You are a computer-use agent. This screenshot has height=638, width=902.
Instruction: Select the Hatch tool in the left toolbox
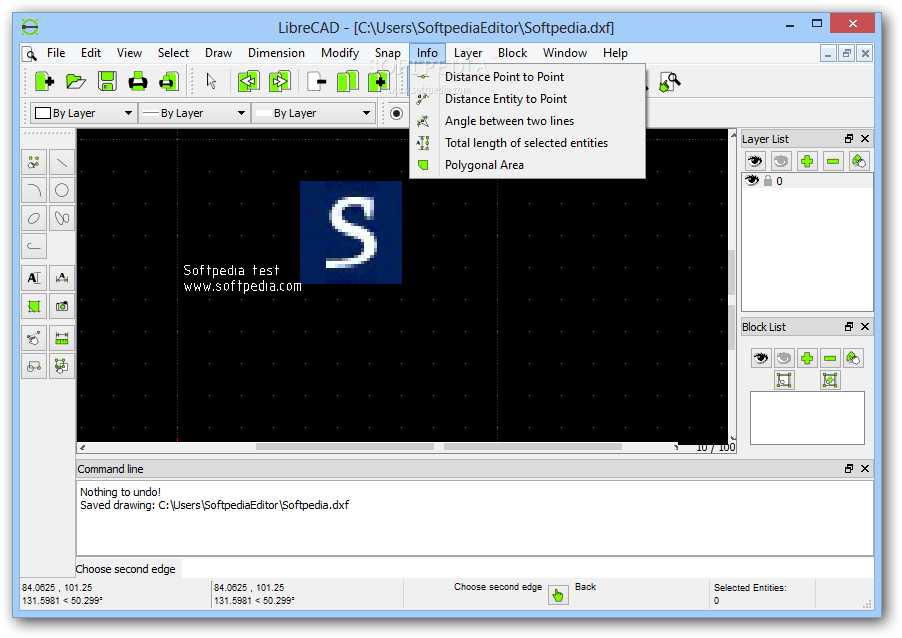[x=34, y=306]
